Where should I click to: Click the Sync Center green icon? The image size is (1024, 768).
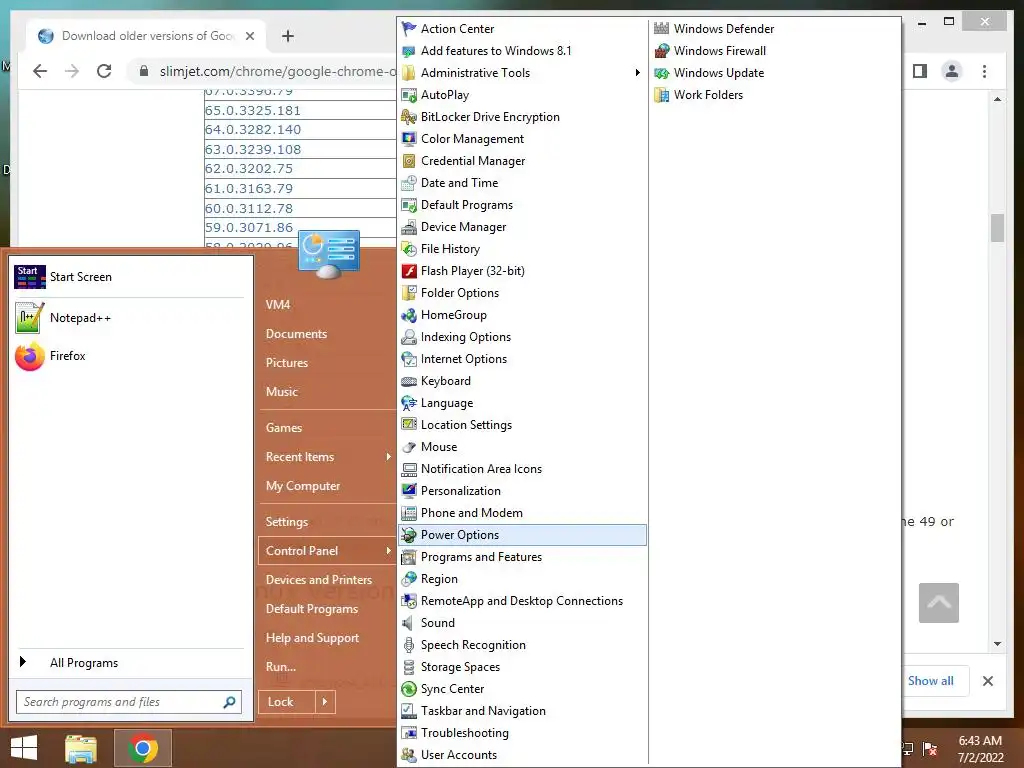point(409,689)
